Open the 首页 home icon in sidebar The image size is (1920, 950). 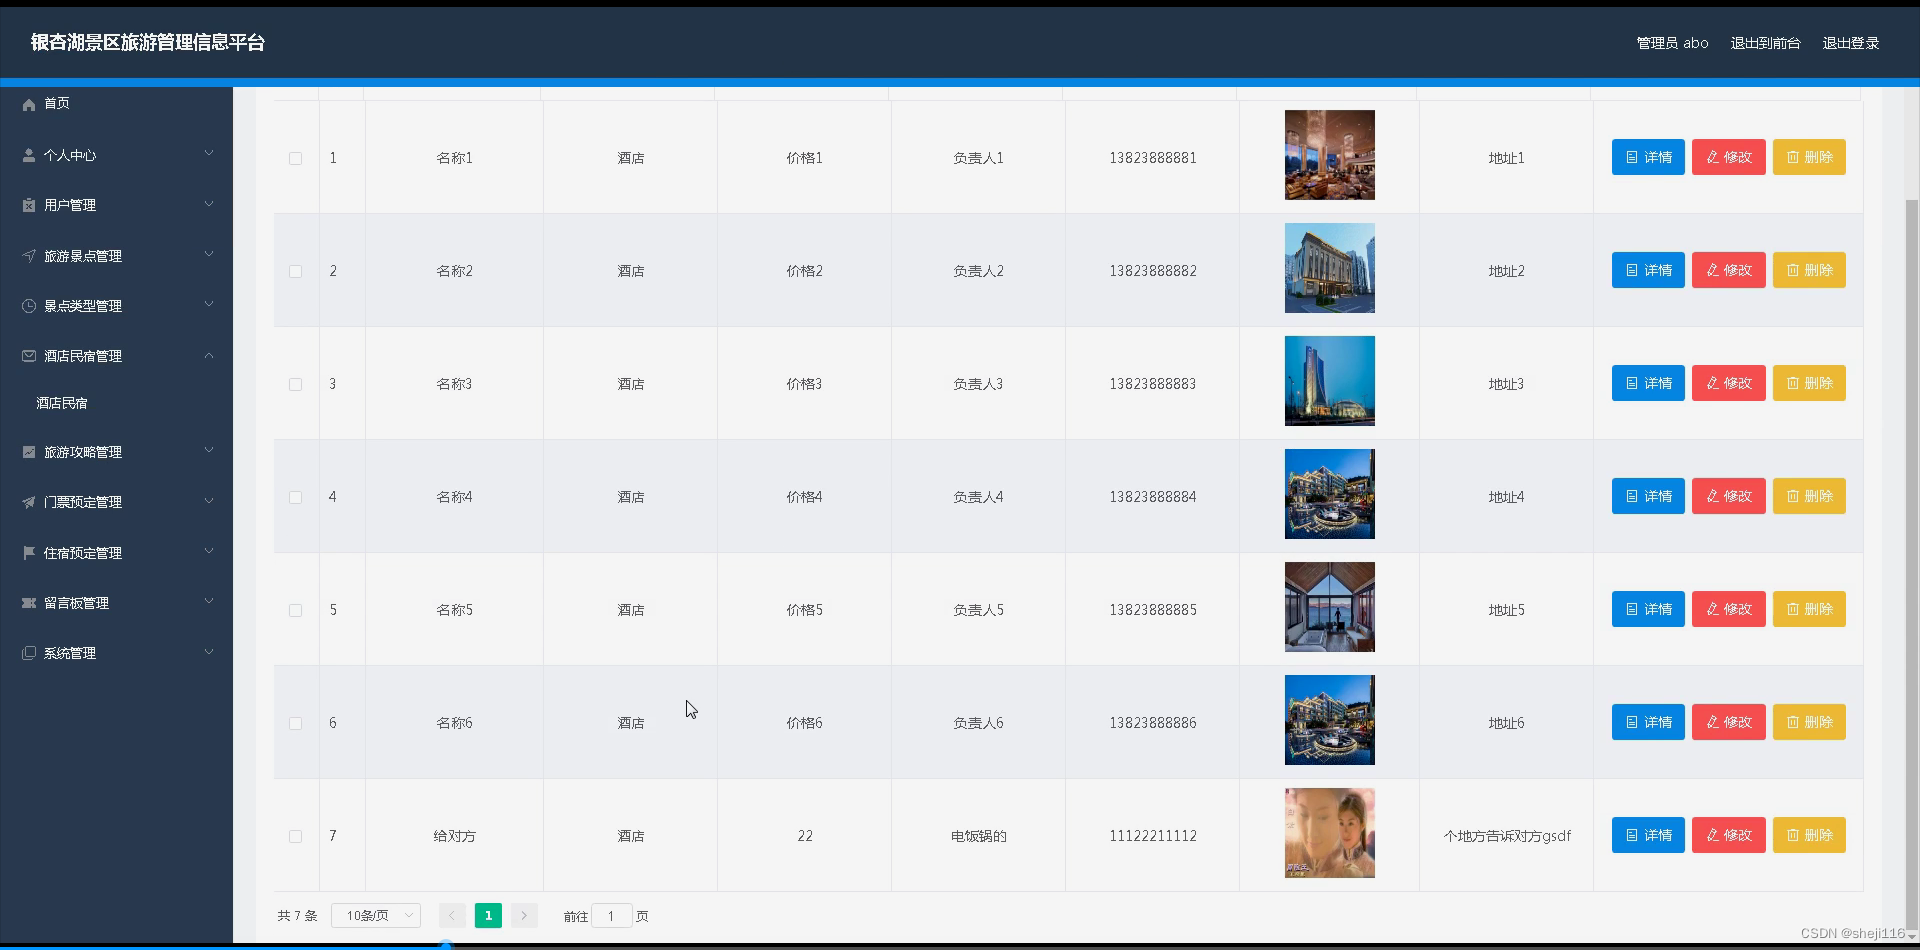click(28, 103)
